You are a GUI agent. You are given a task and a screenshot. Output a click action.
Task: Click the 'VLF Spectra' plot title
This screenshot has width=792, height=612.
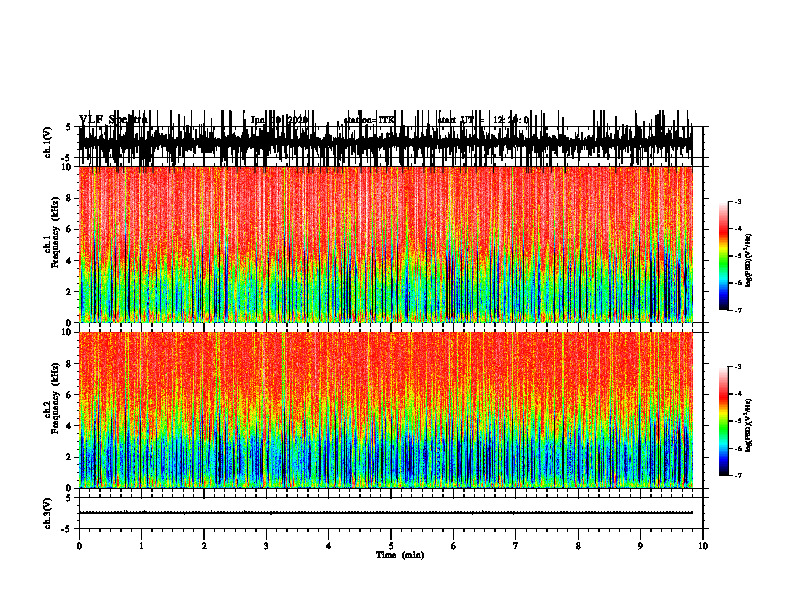113,120
